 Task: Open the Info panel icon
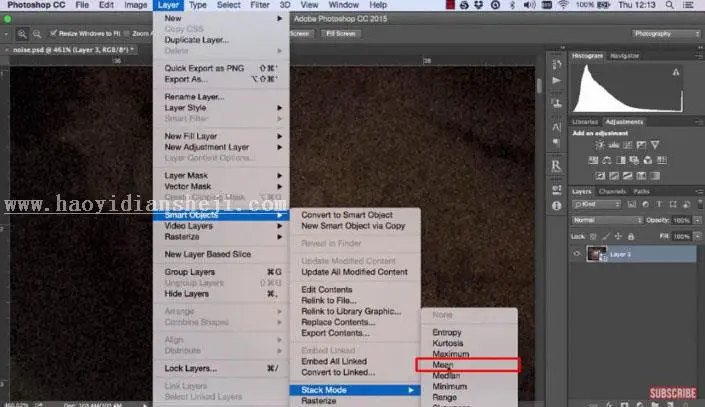pos(557,206)
